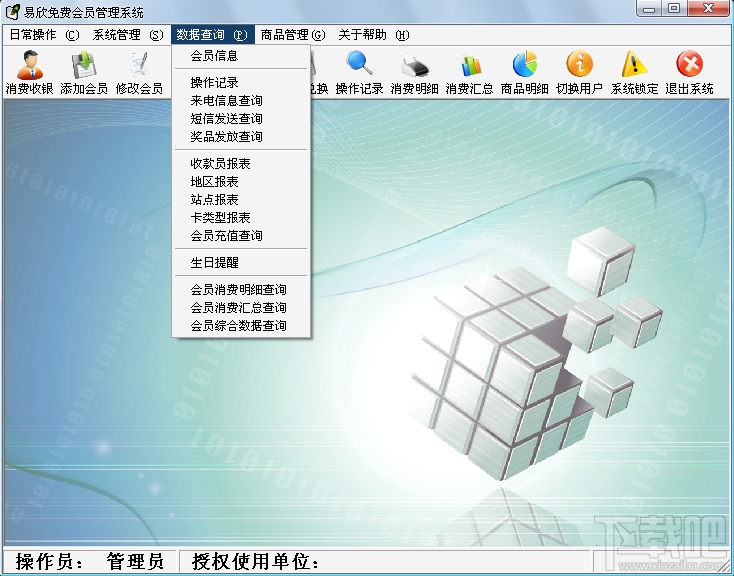Select the 修改会员 edit member icon
Image resolution: width=734 pixels, height=576 pixels.
[139, 72]
